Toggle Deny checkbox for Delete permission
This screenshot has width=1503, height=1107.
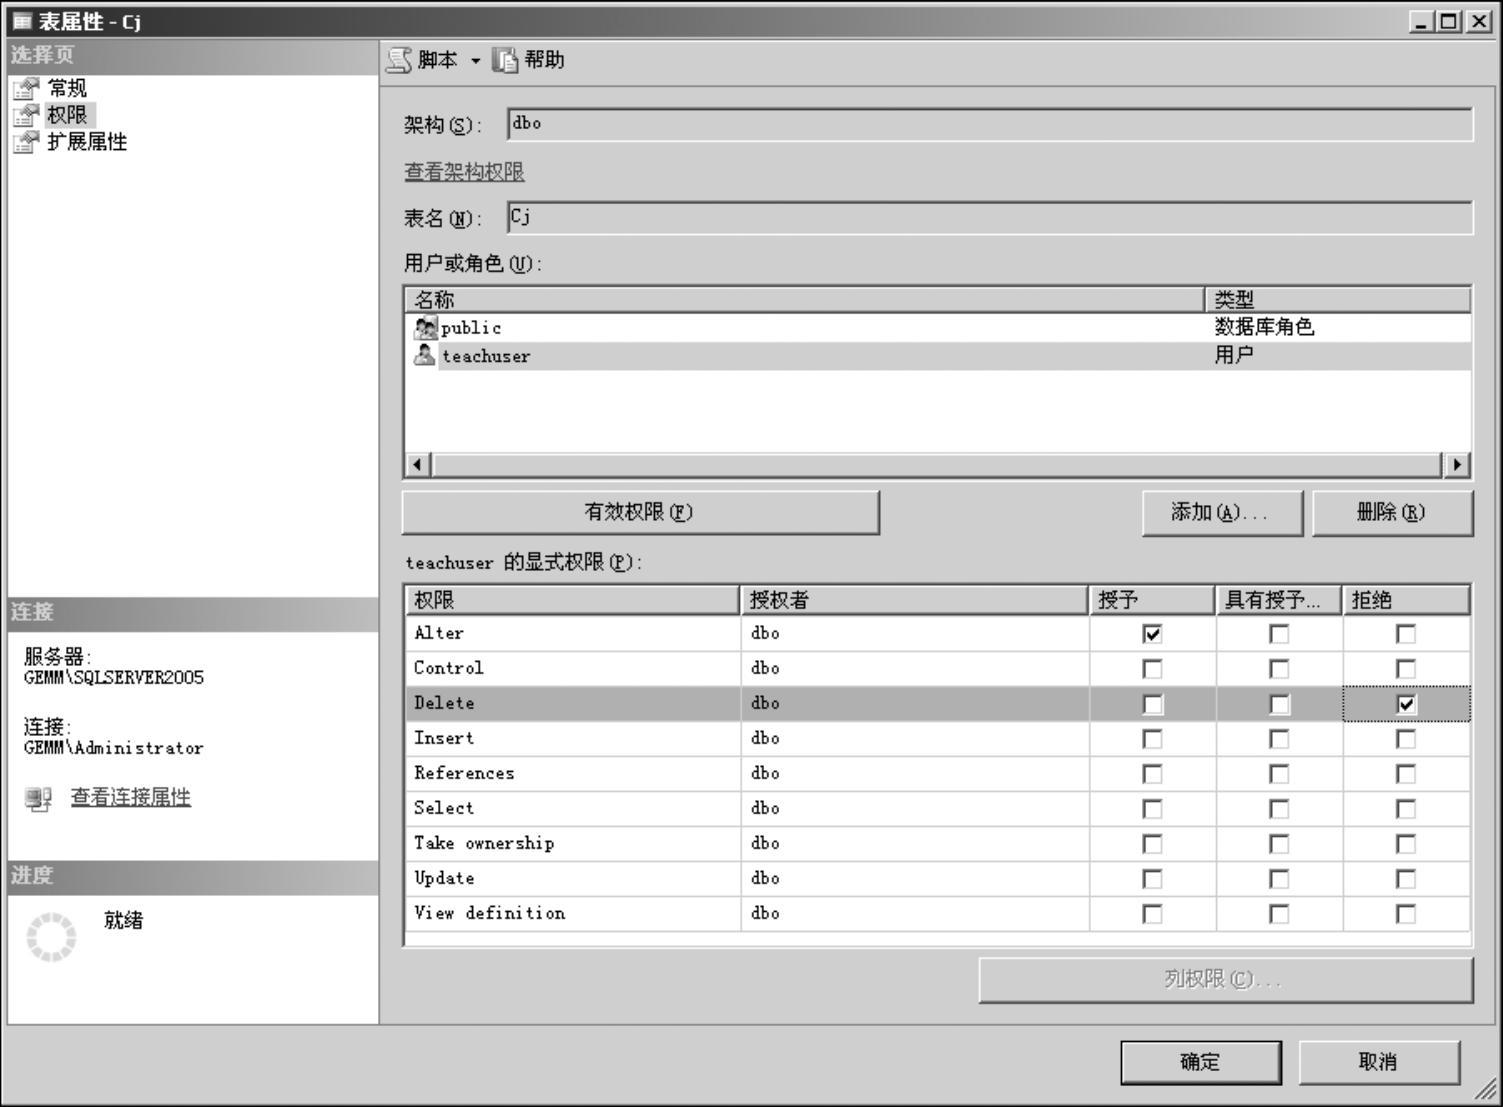1406,704
